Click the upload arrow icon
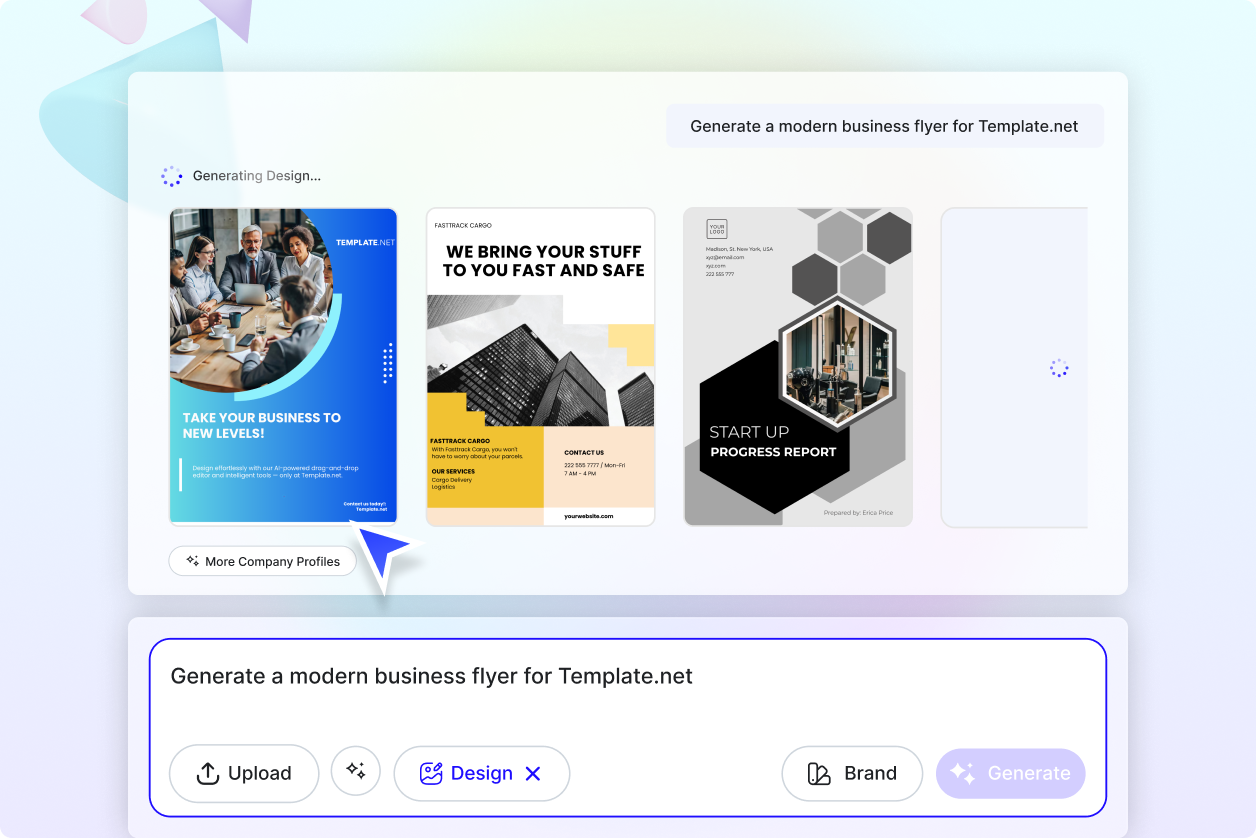Viewport: 1256px width, 838px height. click(x=207, y=773)
